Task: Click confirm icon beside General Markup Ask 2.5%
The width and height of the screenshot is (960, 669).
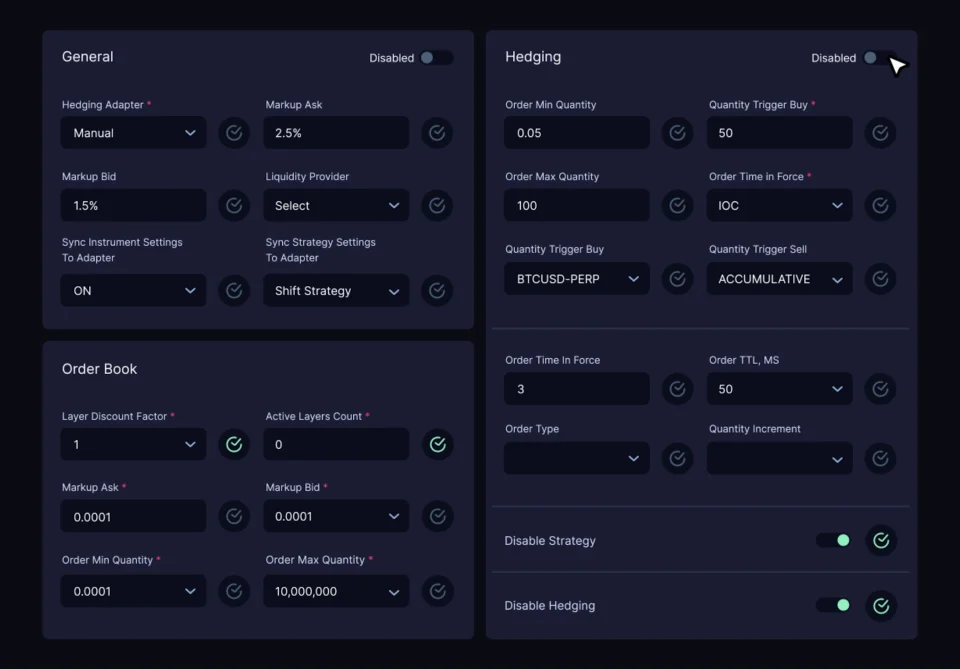Action: [x=437, y=133]
